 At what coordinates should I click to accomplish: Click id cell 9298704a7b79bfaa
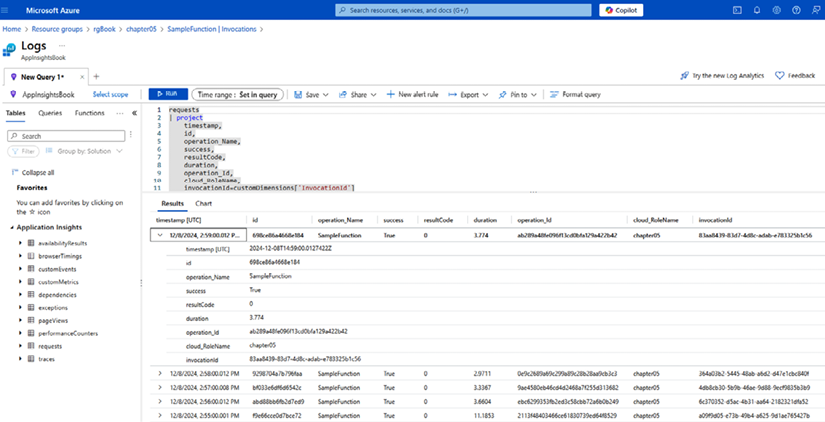pyautogui.click(x=277, y=374)
